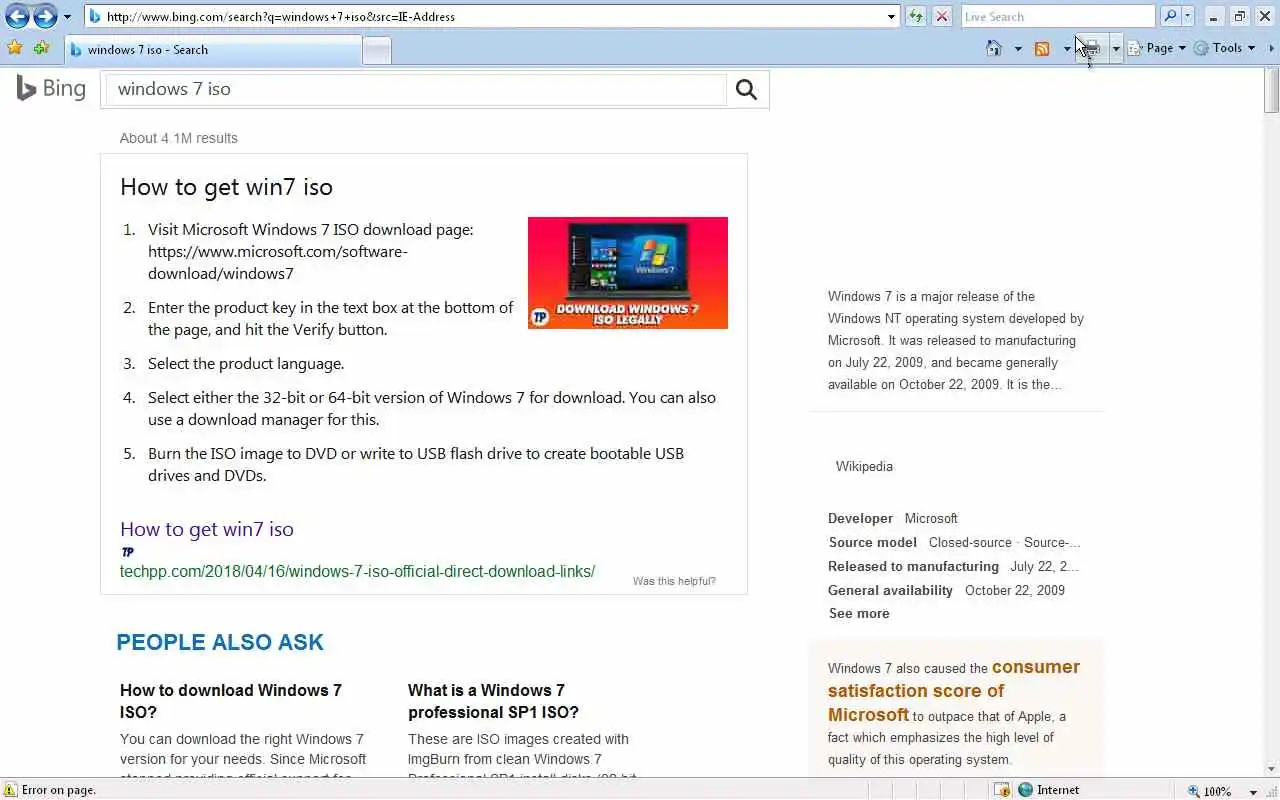Go back with the Back arrow button
Viewport: 1280px width, 800px height.
(x=17, y=16)
